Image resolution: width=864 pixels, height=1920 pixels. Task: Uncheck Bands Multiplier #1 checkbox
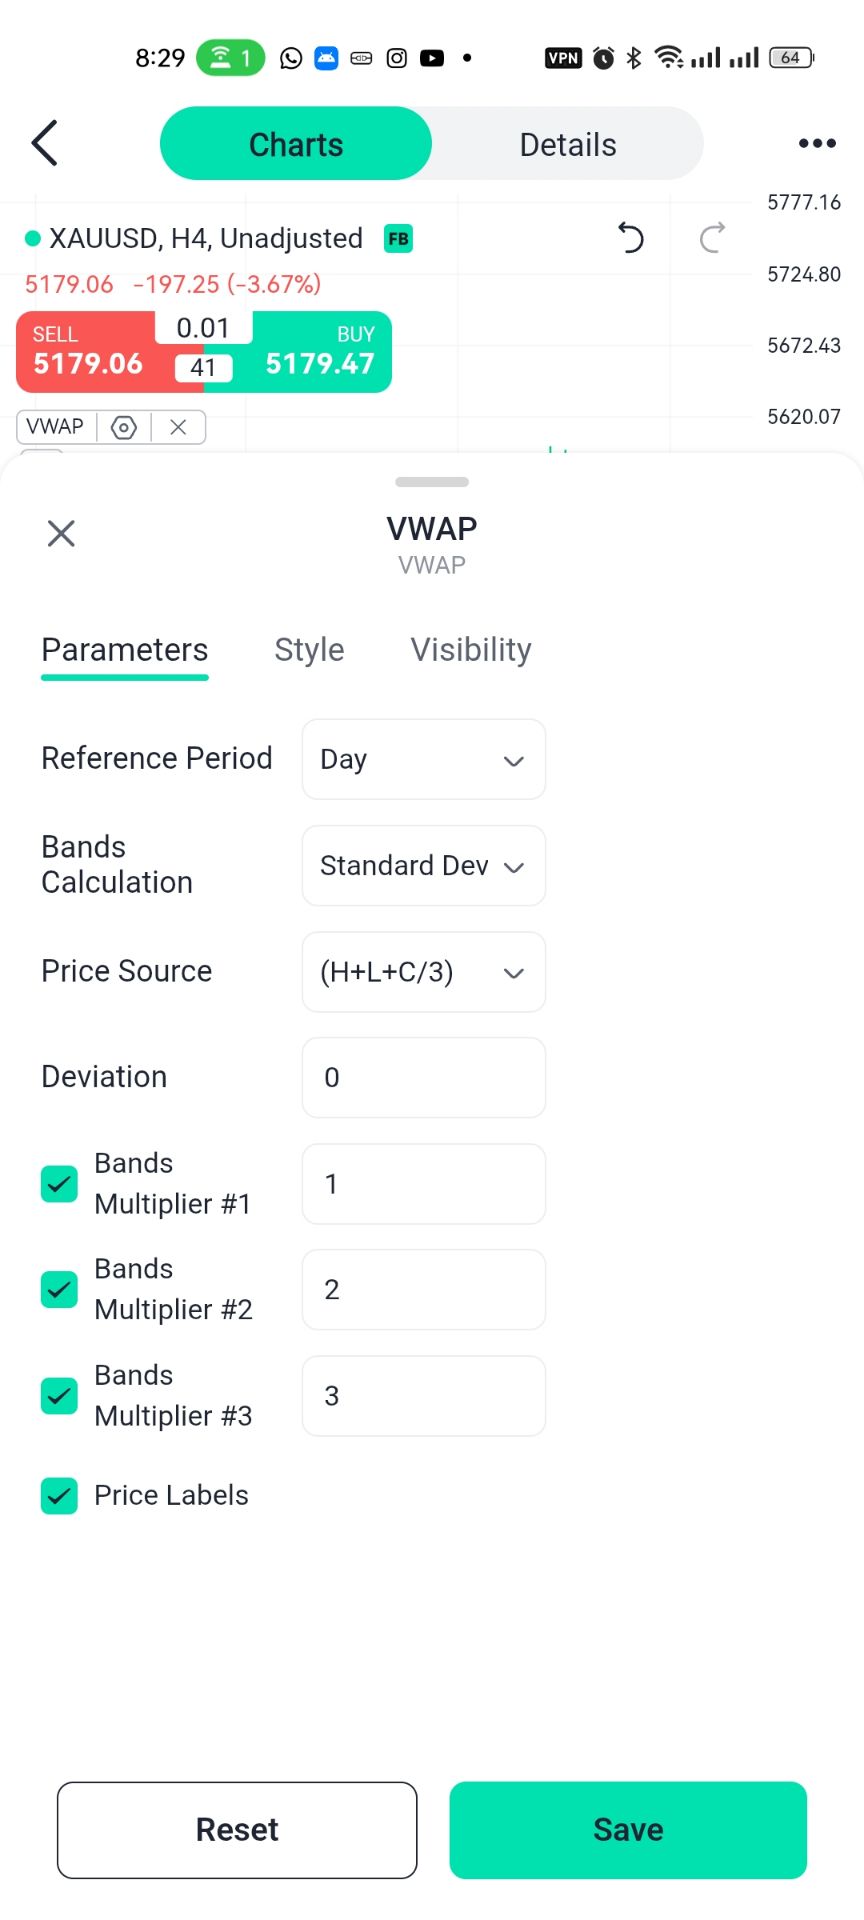[59, 1184]
